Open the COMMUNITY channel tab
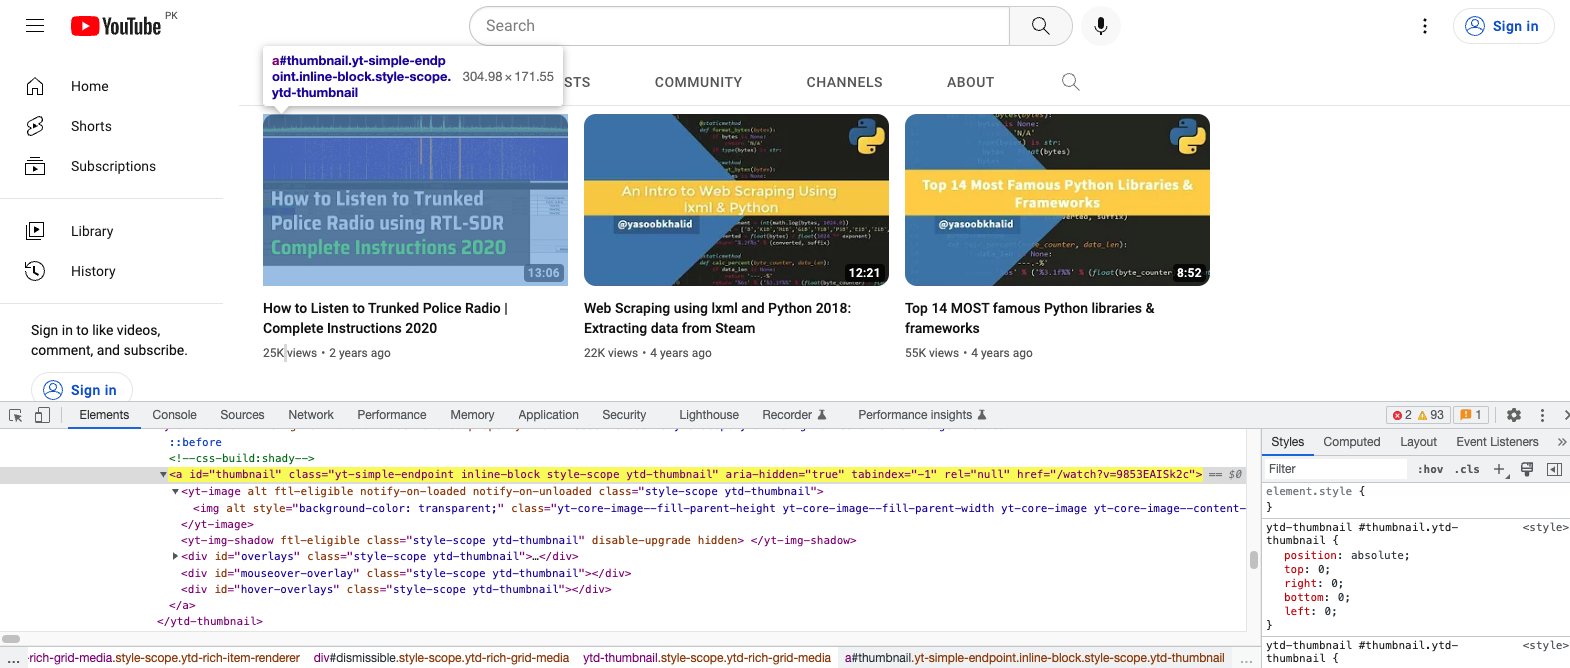The width and height of the screenshot is (1570, 668). (x=698, y=82)
